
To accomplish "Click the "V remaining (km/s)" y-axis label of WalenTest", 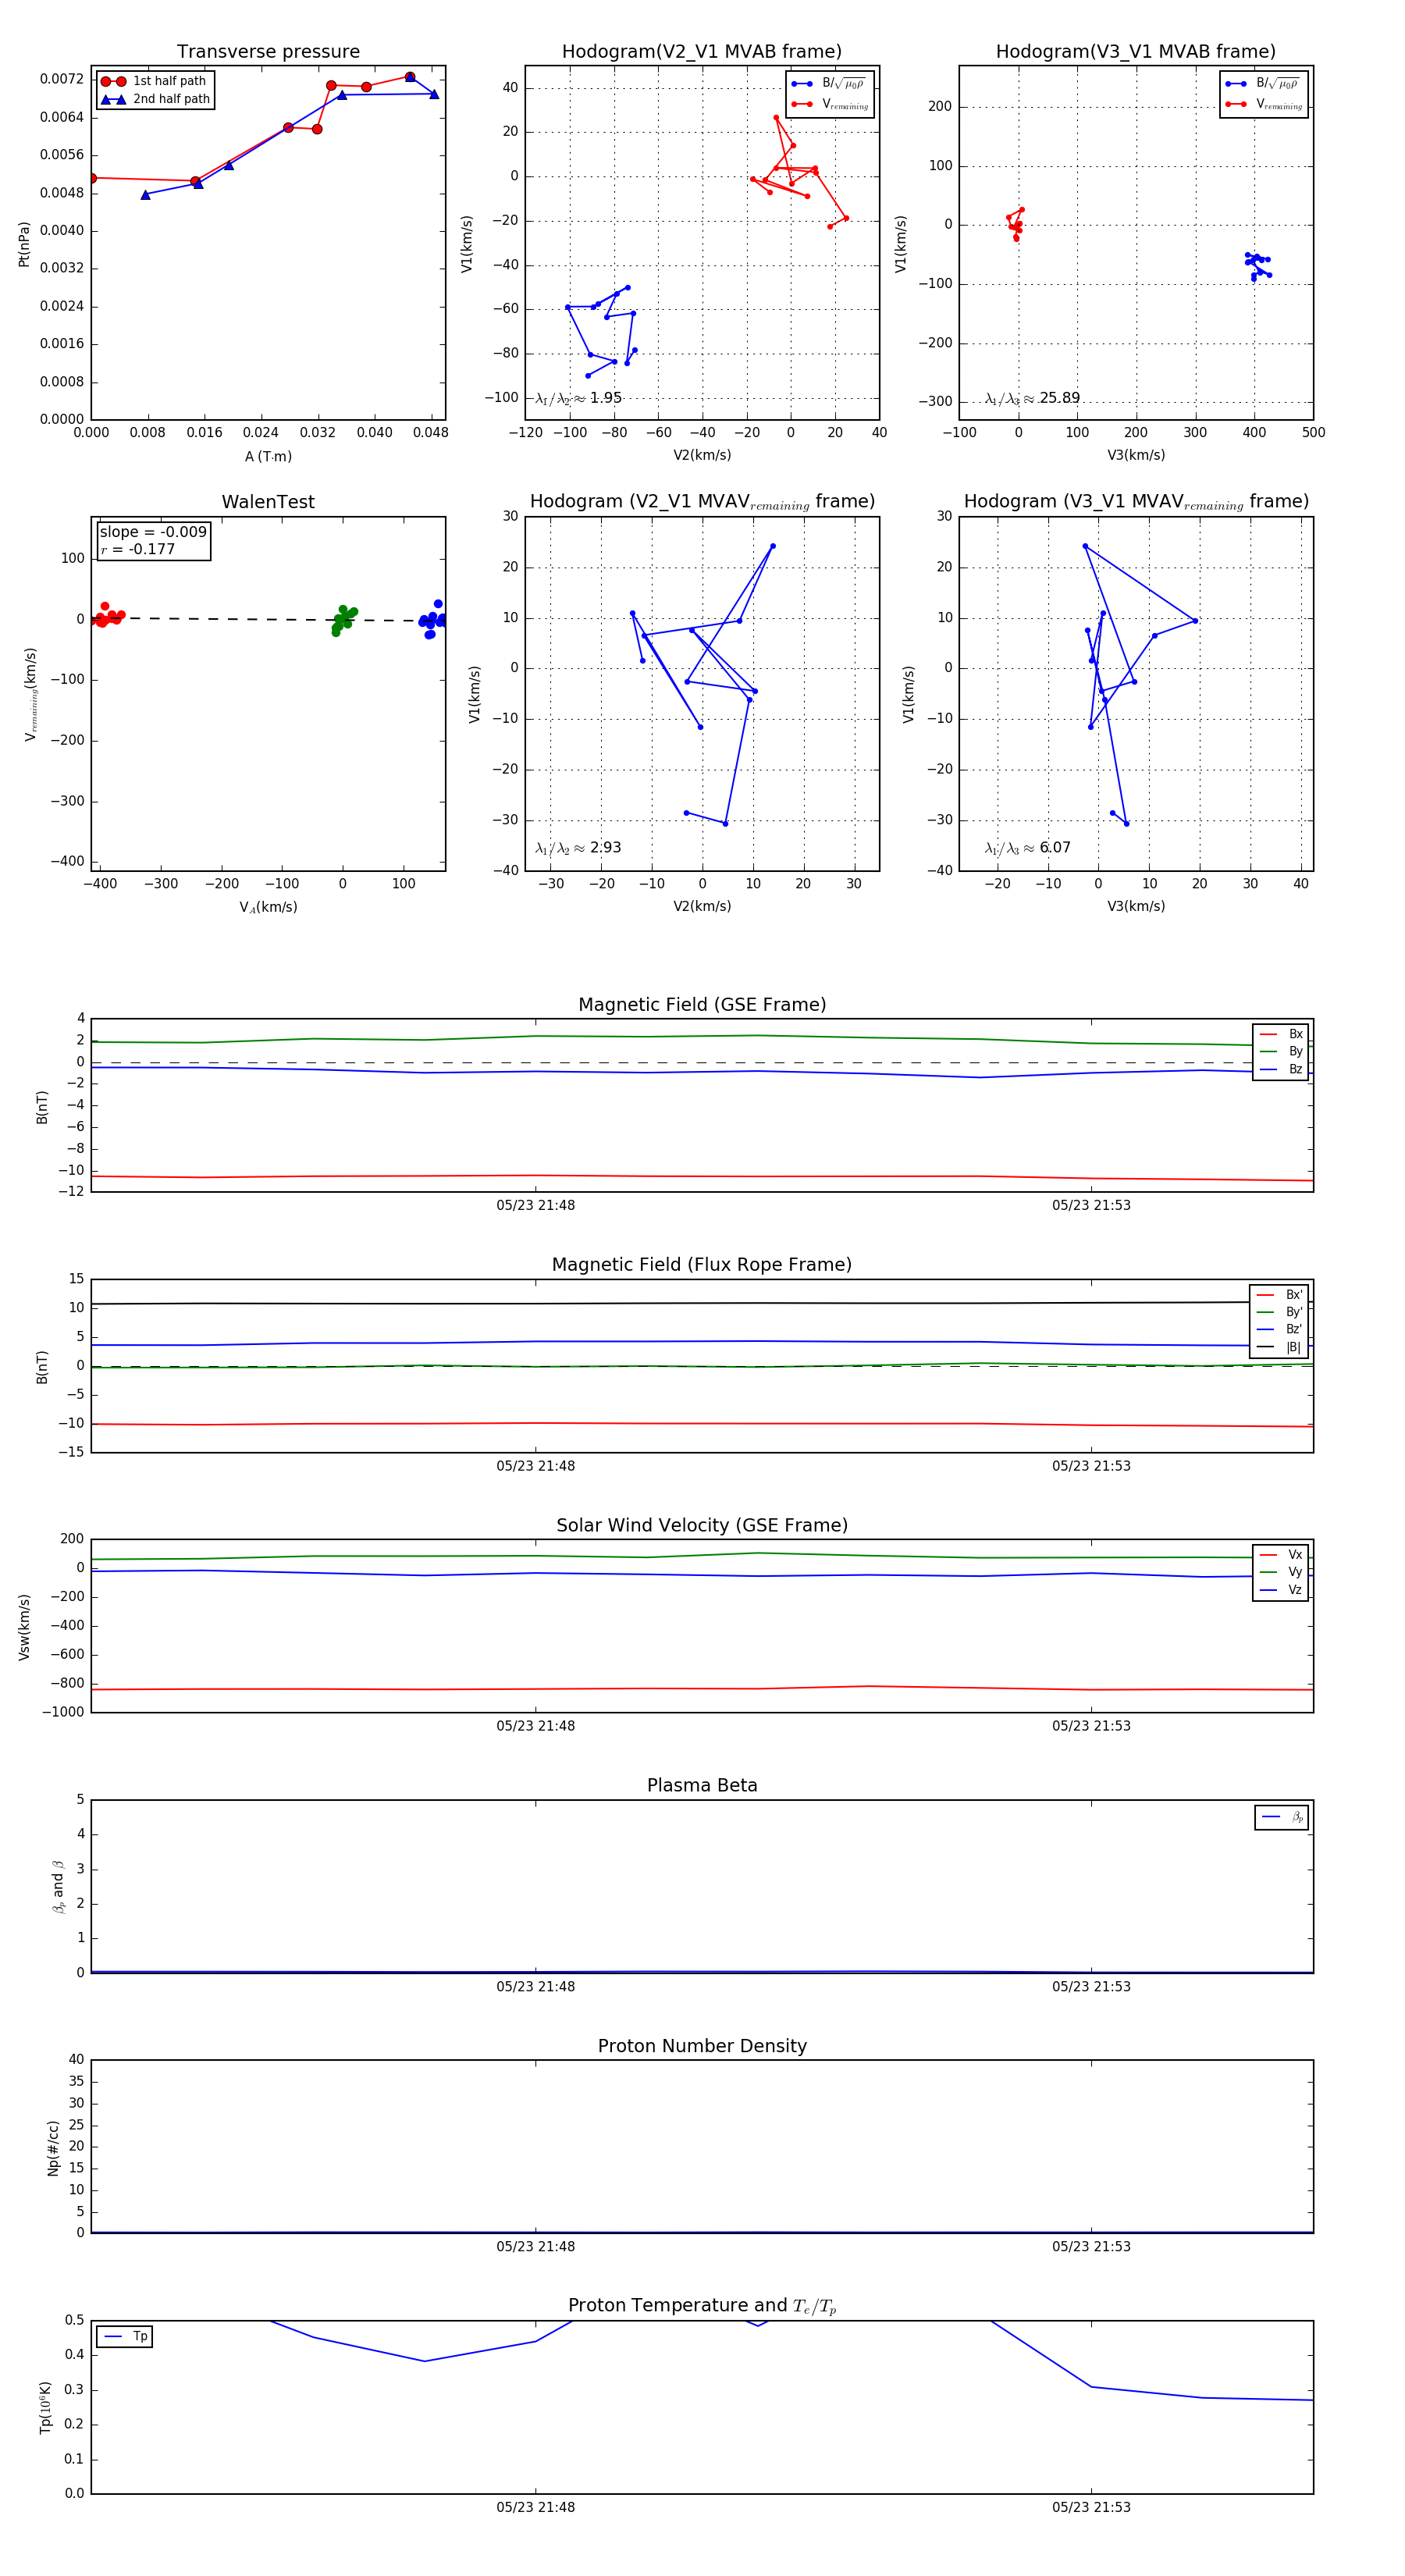I will pos(30,695).
